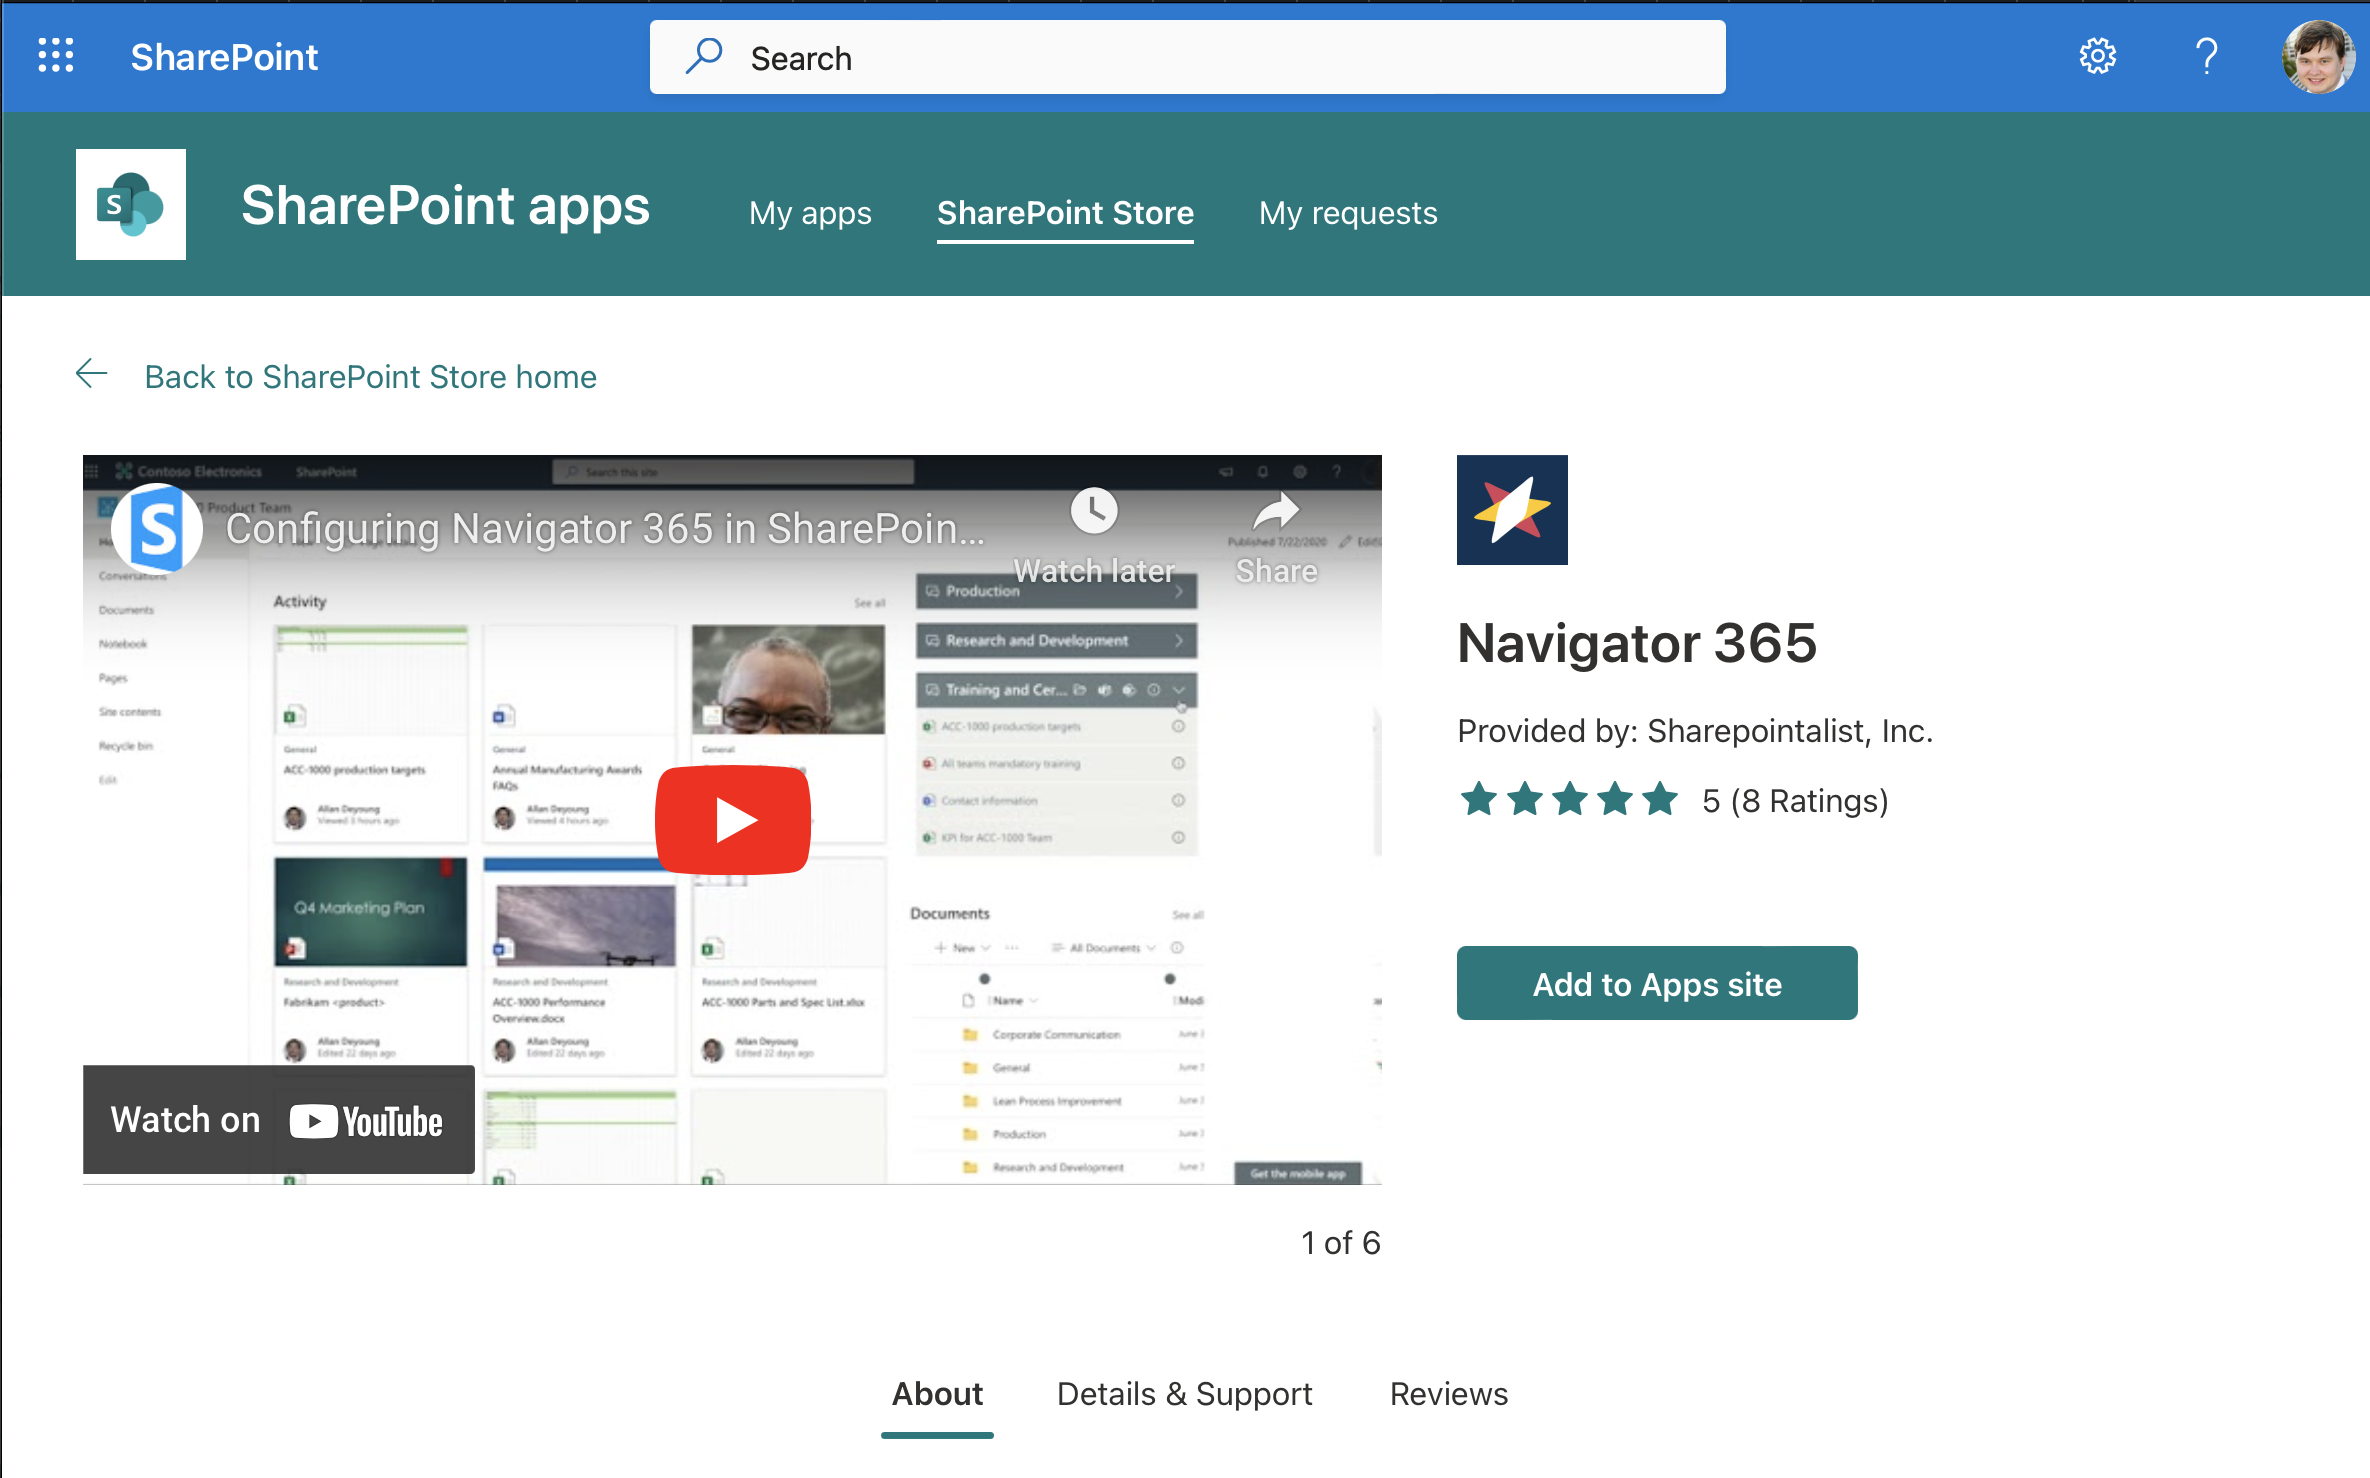Select the About tab
2370x1478 pixels.
(x=937, y=1395)
